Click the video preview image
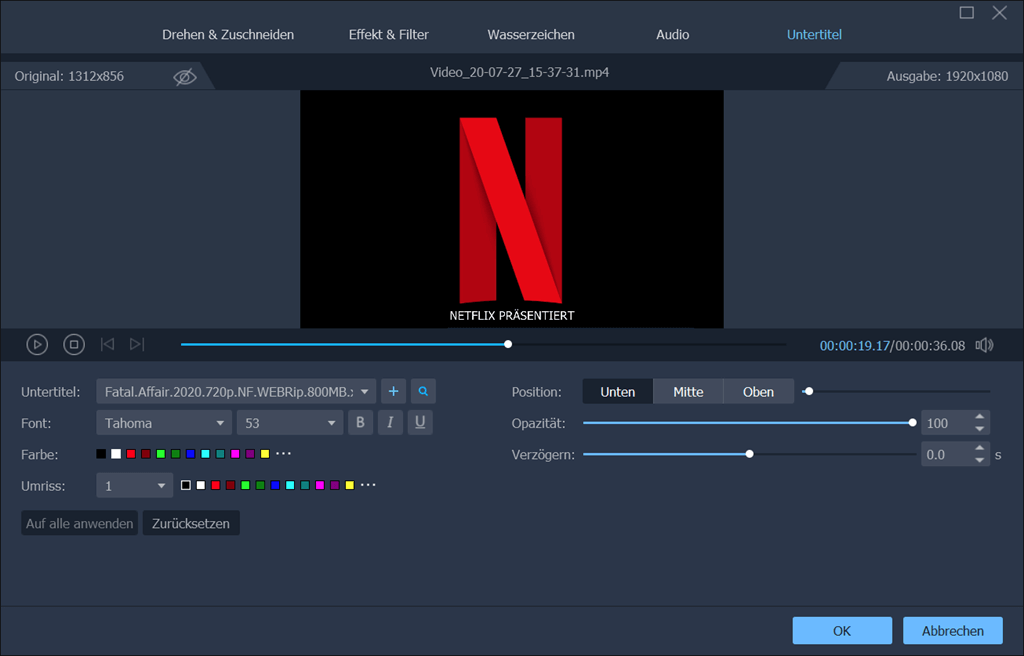Viewport: 1024px width, 656px height. click(x=511, y=209)
